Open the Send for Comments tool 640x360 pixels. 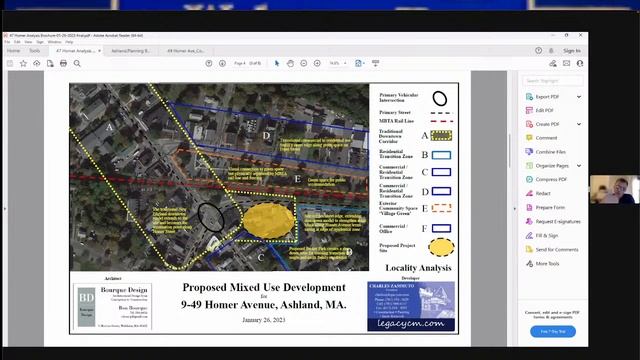click(x=557, y=249)
